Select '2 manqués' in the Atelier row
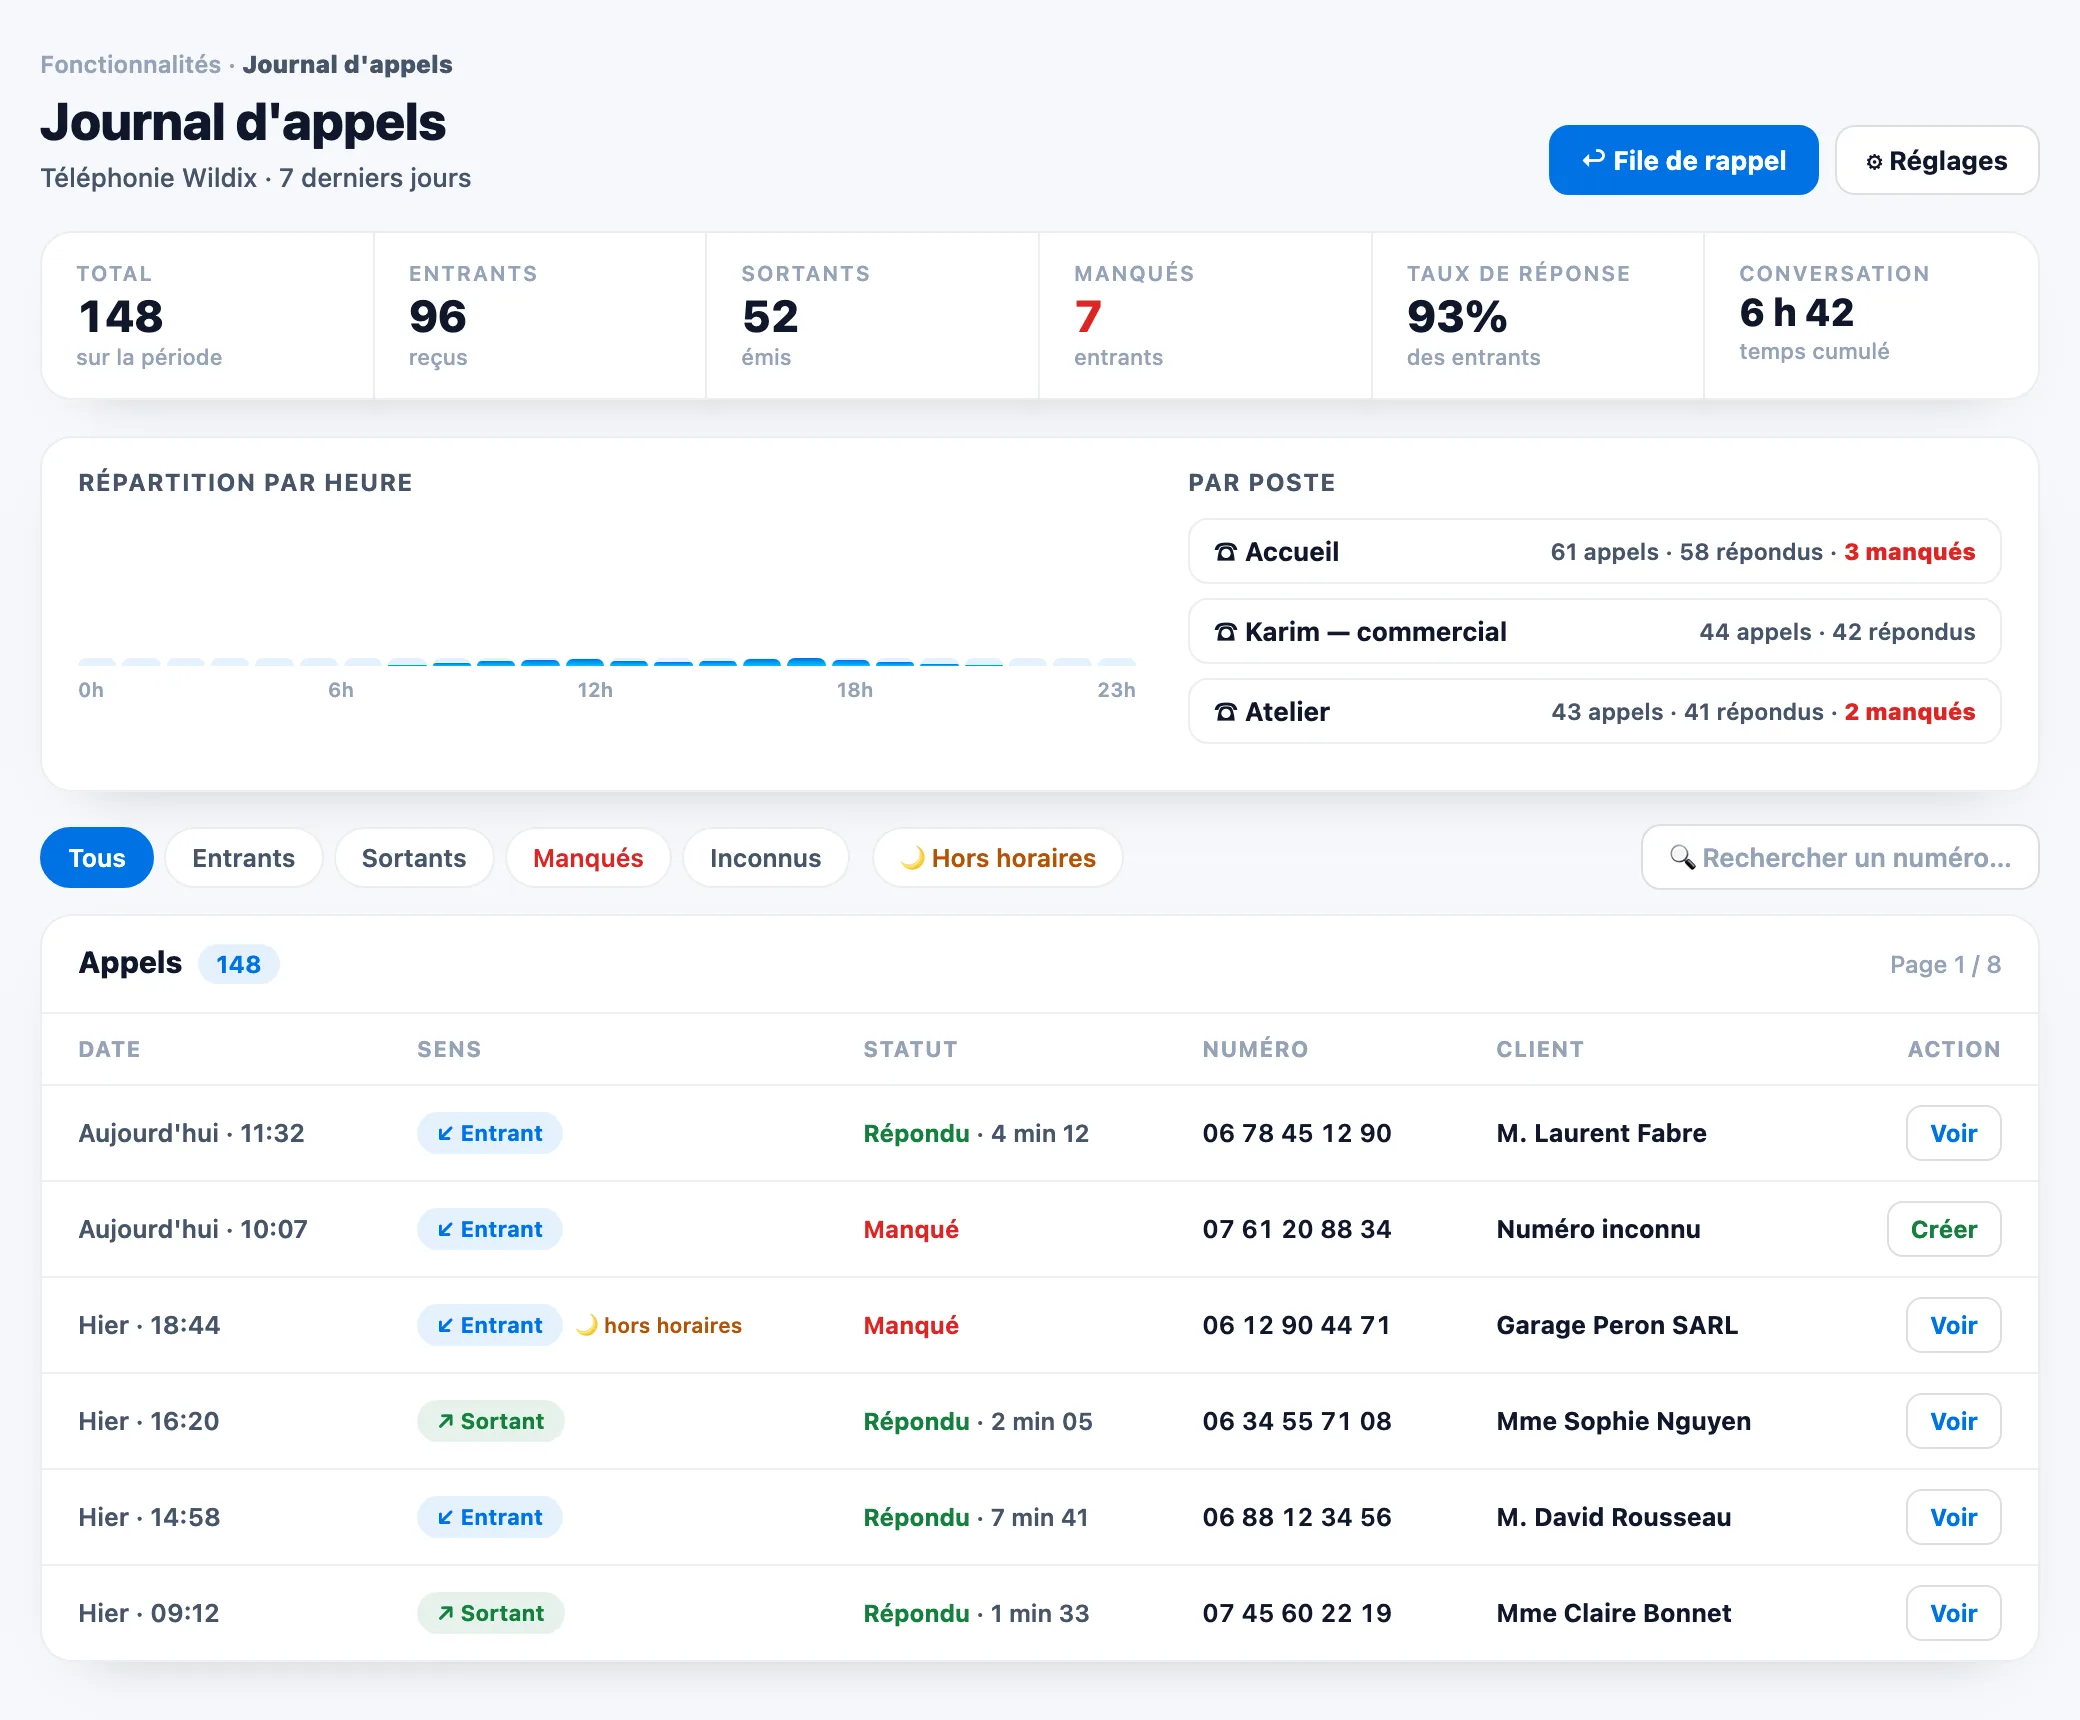Viewport: 2080px width, 1720px height. point(1909,712)
